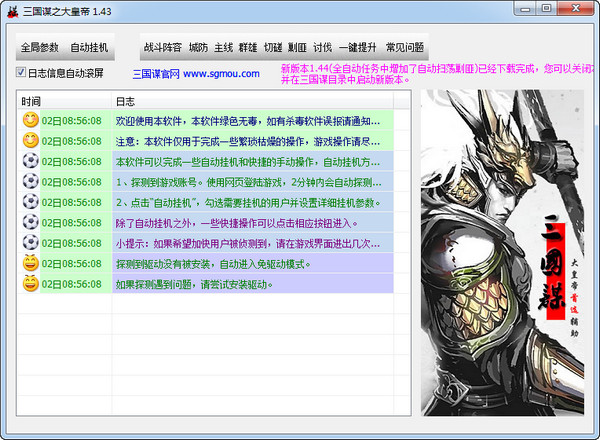Maximize the 三国谋之大皇帝 window
This screenshot has height=440, width=600.
546,8
